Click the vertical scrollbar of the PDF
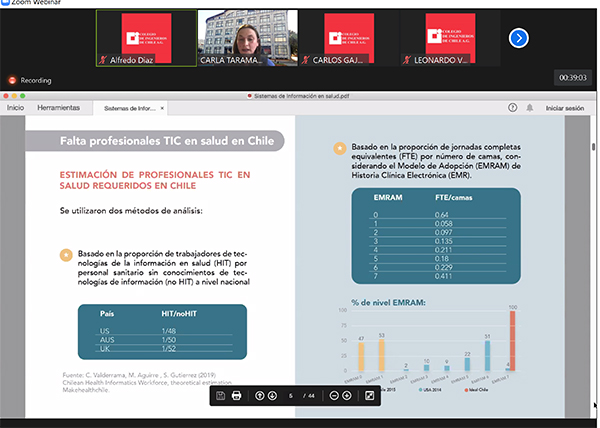 point(595,250)
